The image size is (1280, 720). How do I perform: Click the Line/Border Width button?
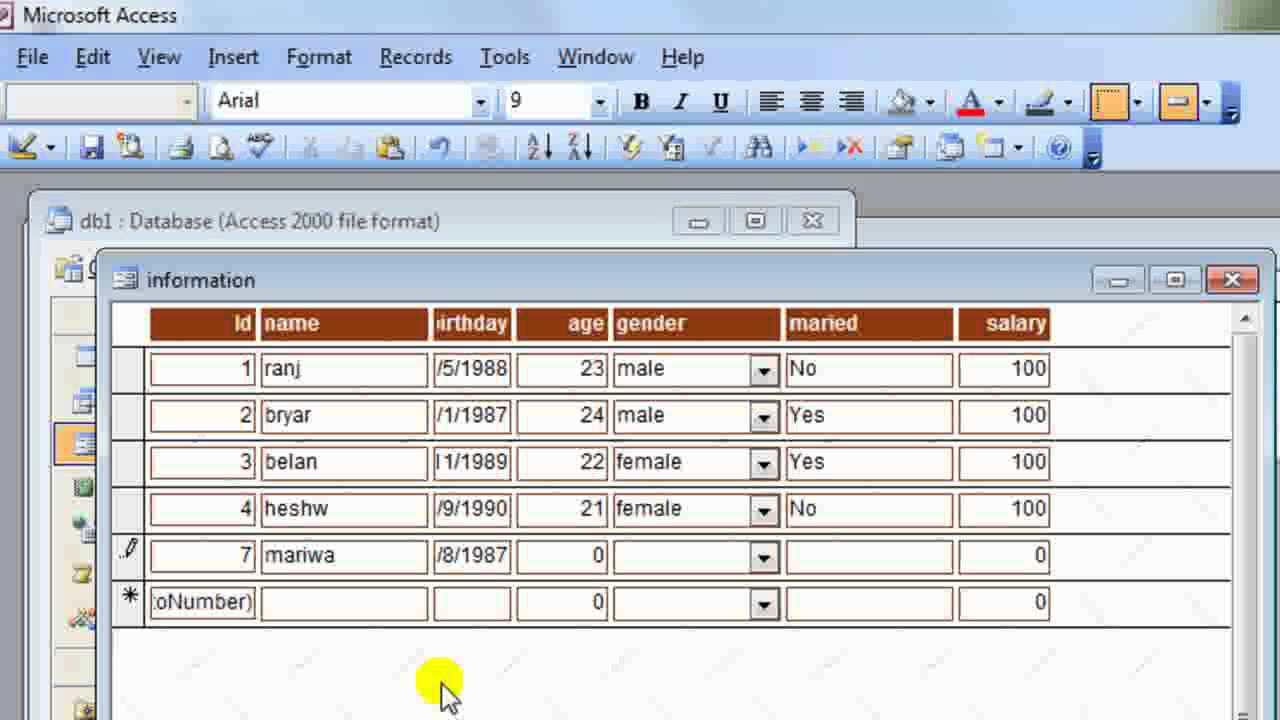(1109, 102)
